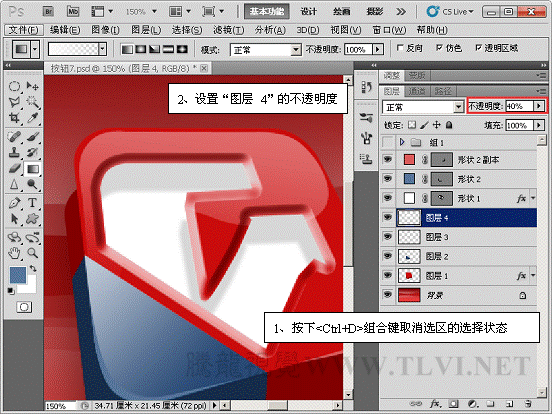Screen dimensions: 552x414
Task: Click the layer fx button at panel bottom
Action: tap(435, 403)
